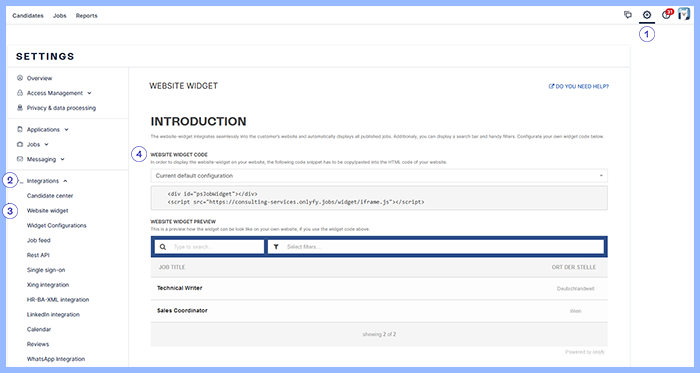This screenshot has height=373, width=700.
Task: Click the showing 2 of 2 footer text
Action: (379, 334)
